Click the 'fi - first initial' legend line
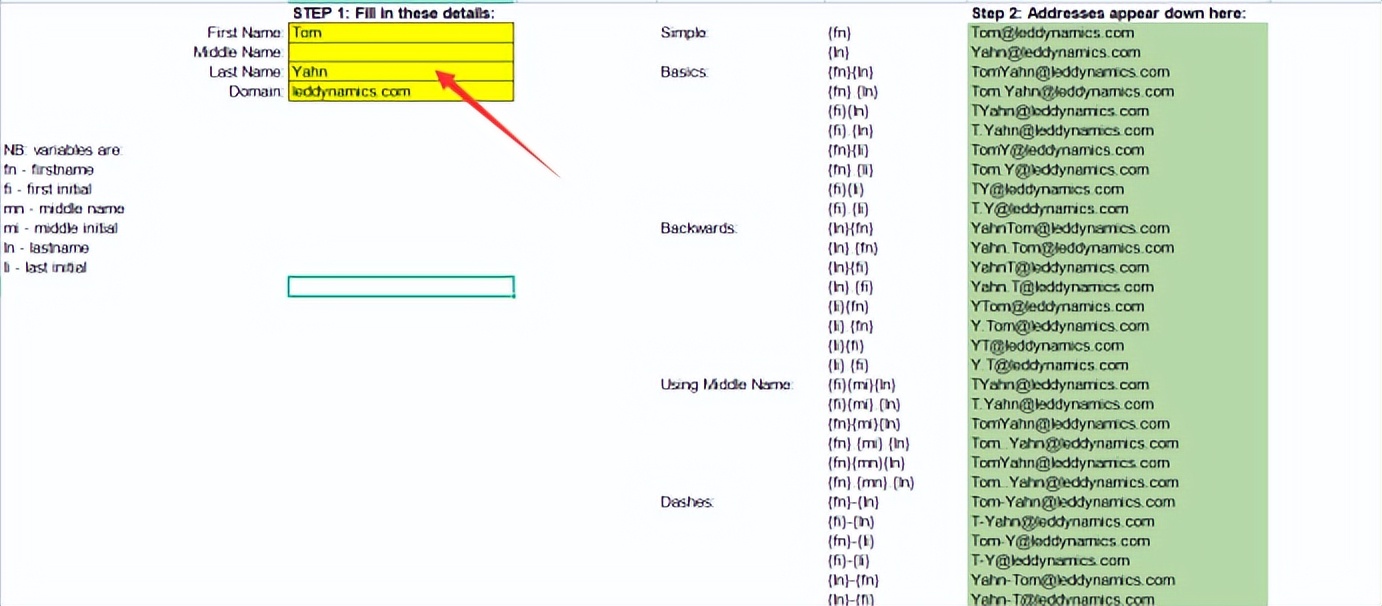The height and width of the screenshot is (606, 1382). [x=48, y=189]
